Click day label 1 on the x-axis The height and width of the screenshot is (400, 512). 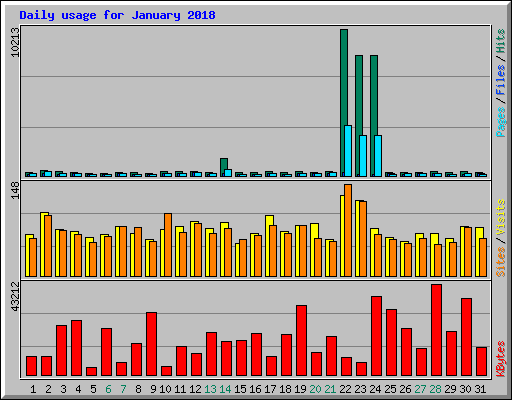(33, 389)
